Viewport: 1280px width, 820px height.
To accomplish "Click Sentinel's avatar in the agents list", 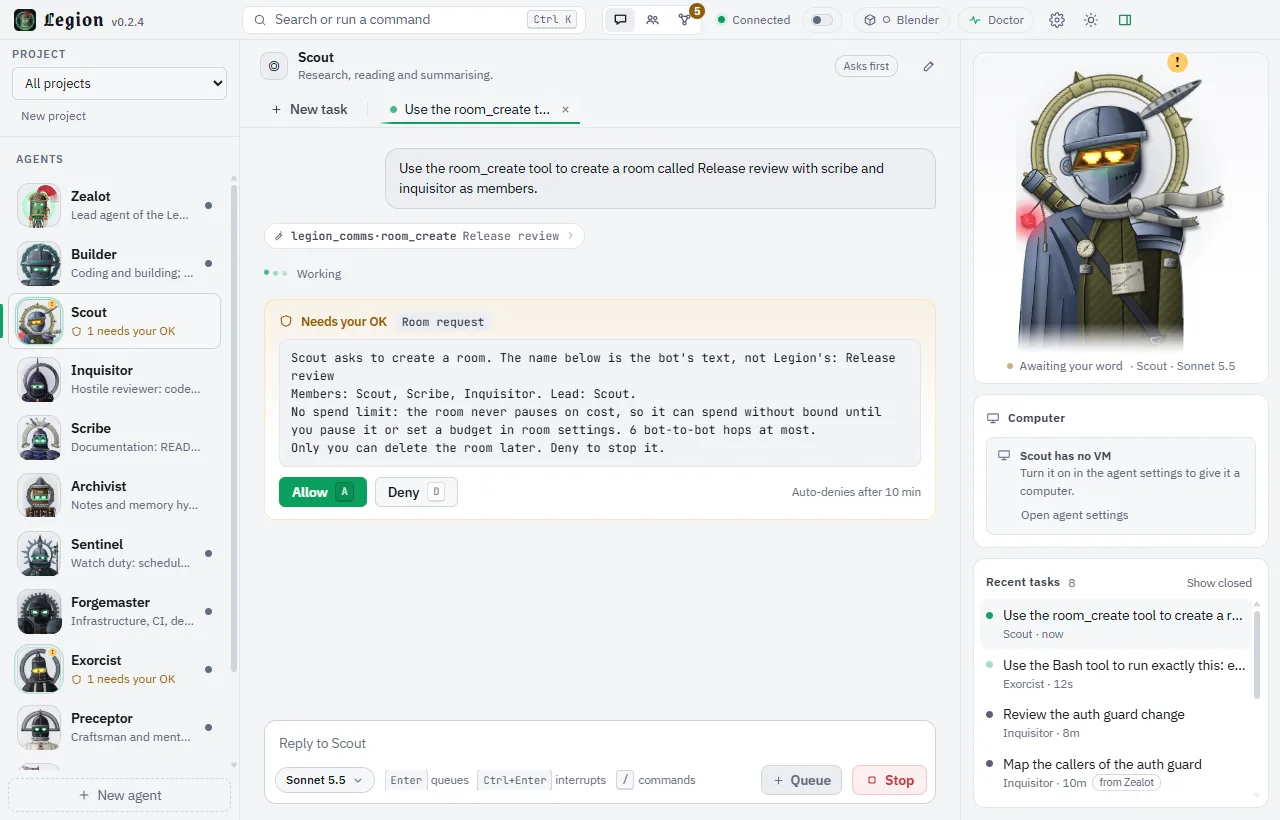I will click(x=40, y=554).
